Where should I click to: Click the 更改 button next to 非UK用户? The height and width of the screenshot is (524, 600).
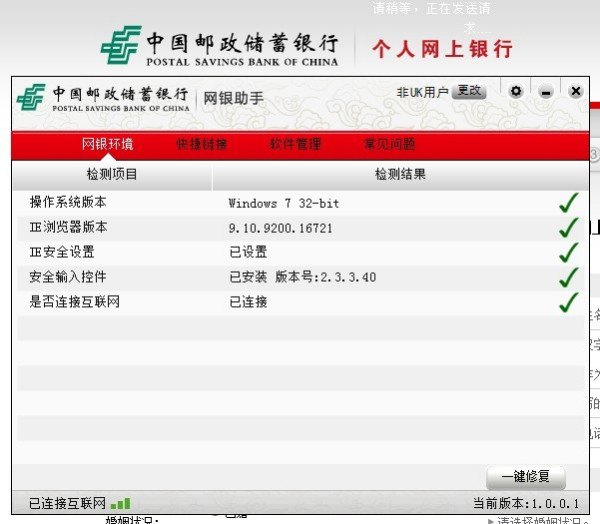pyautogui.click(x=469, y=91)
